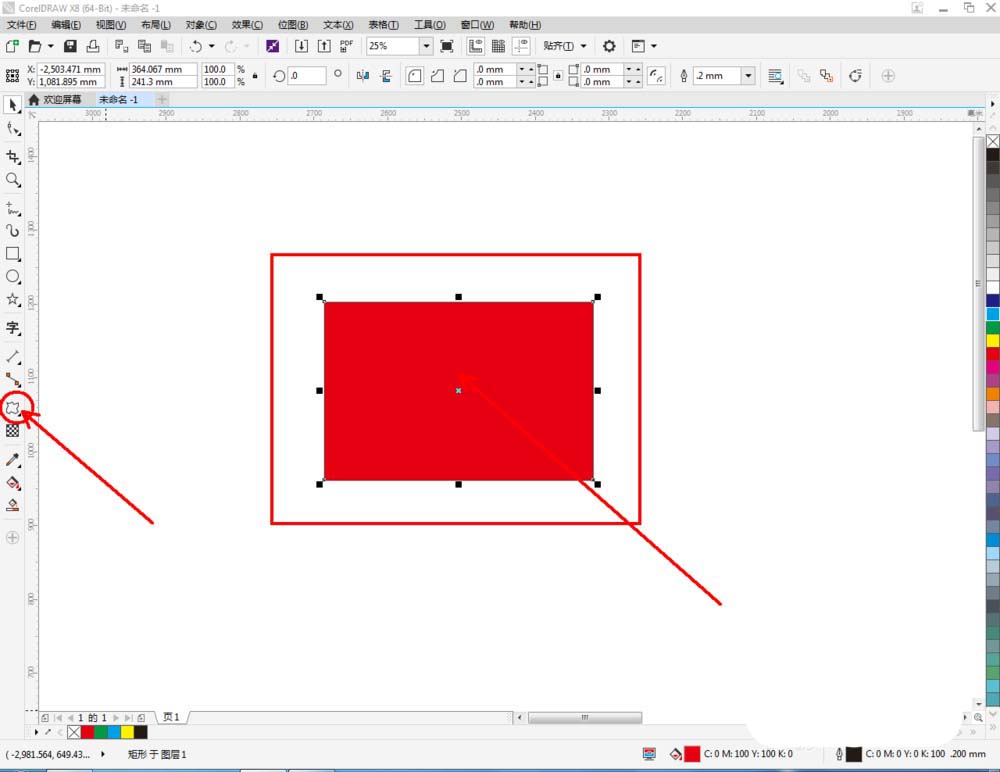1000x772 pixels.
Task: Click the Publish to PDF icon
Action: click(345, 46)
